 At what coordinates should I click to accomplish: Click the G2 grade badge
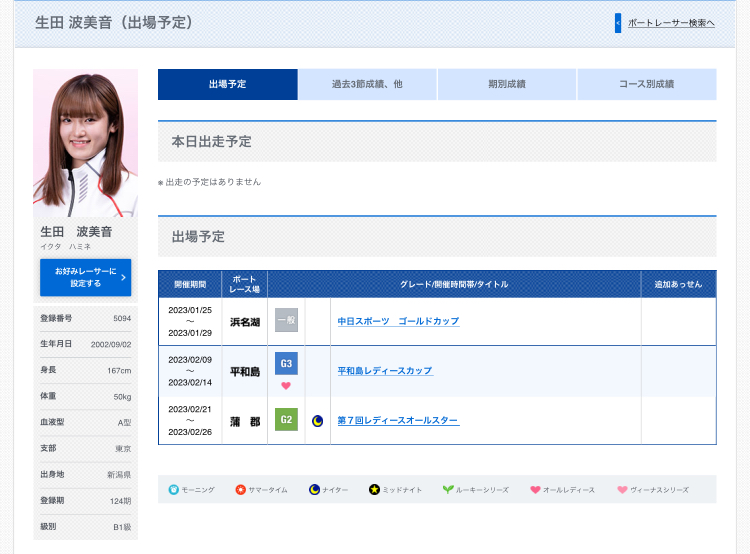pyautogui.click(x=286, y=420)
